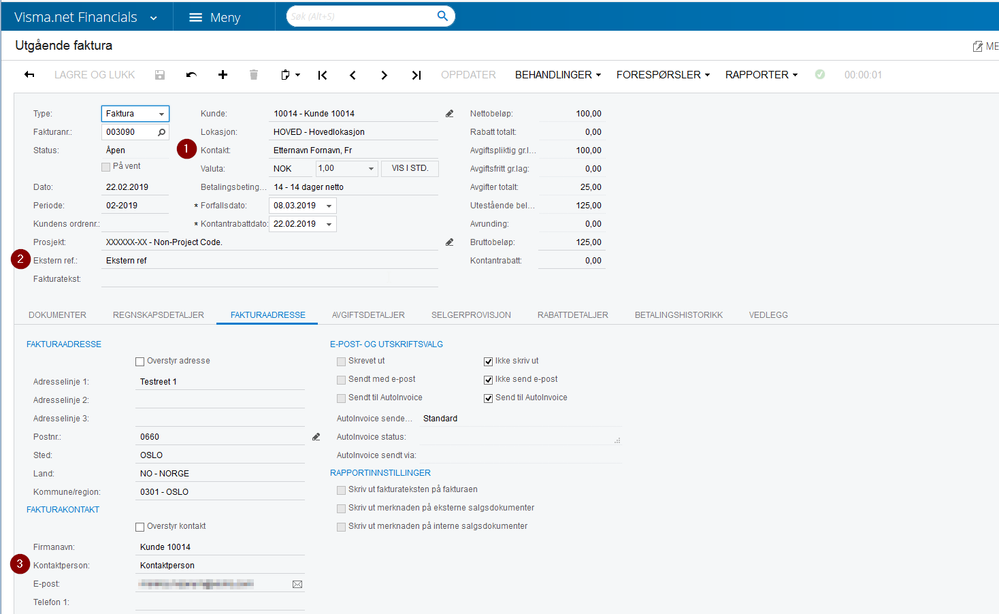Uncheck Send til AutoInvoice

pos(488,398)
